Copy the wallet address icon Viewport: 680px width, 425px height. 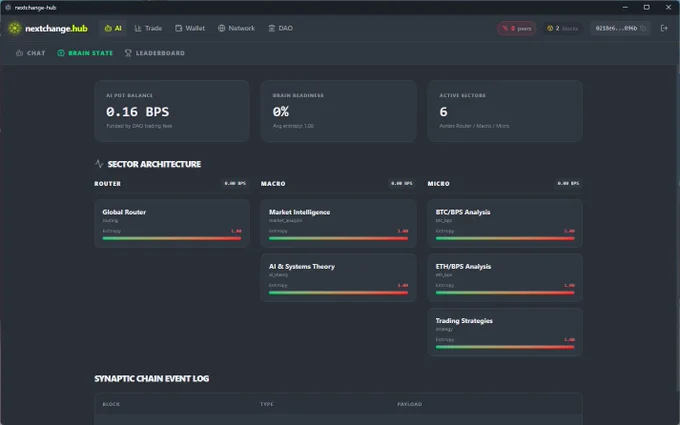pyautogui.click(x=643, y=28)
